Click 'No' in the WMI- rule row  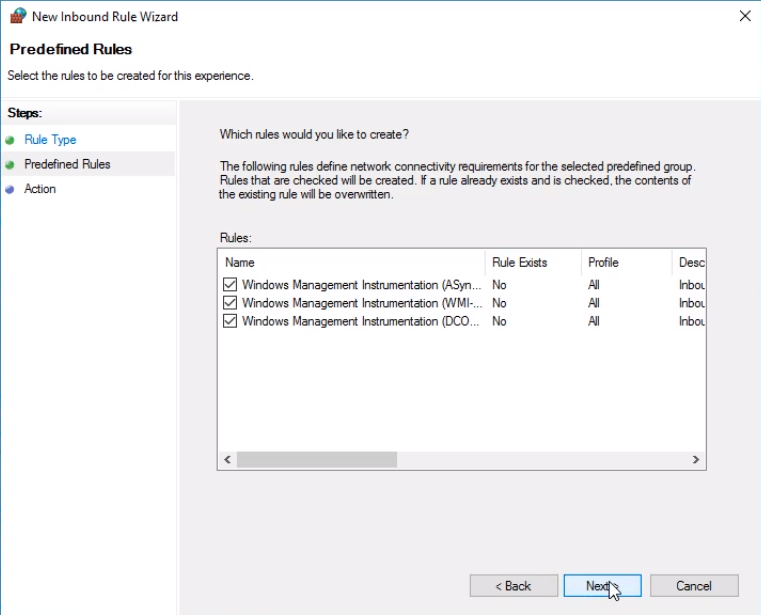(499, 303)
